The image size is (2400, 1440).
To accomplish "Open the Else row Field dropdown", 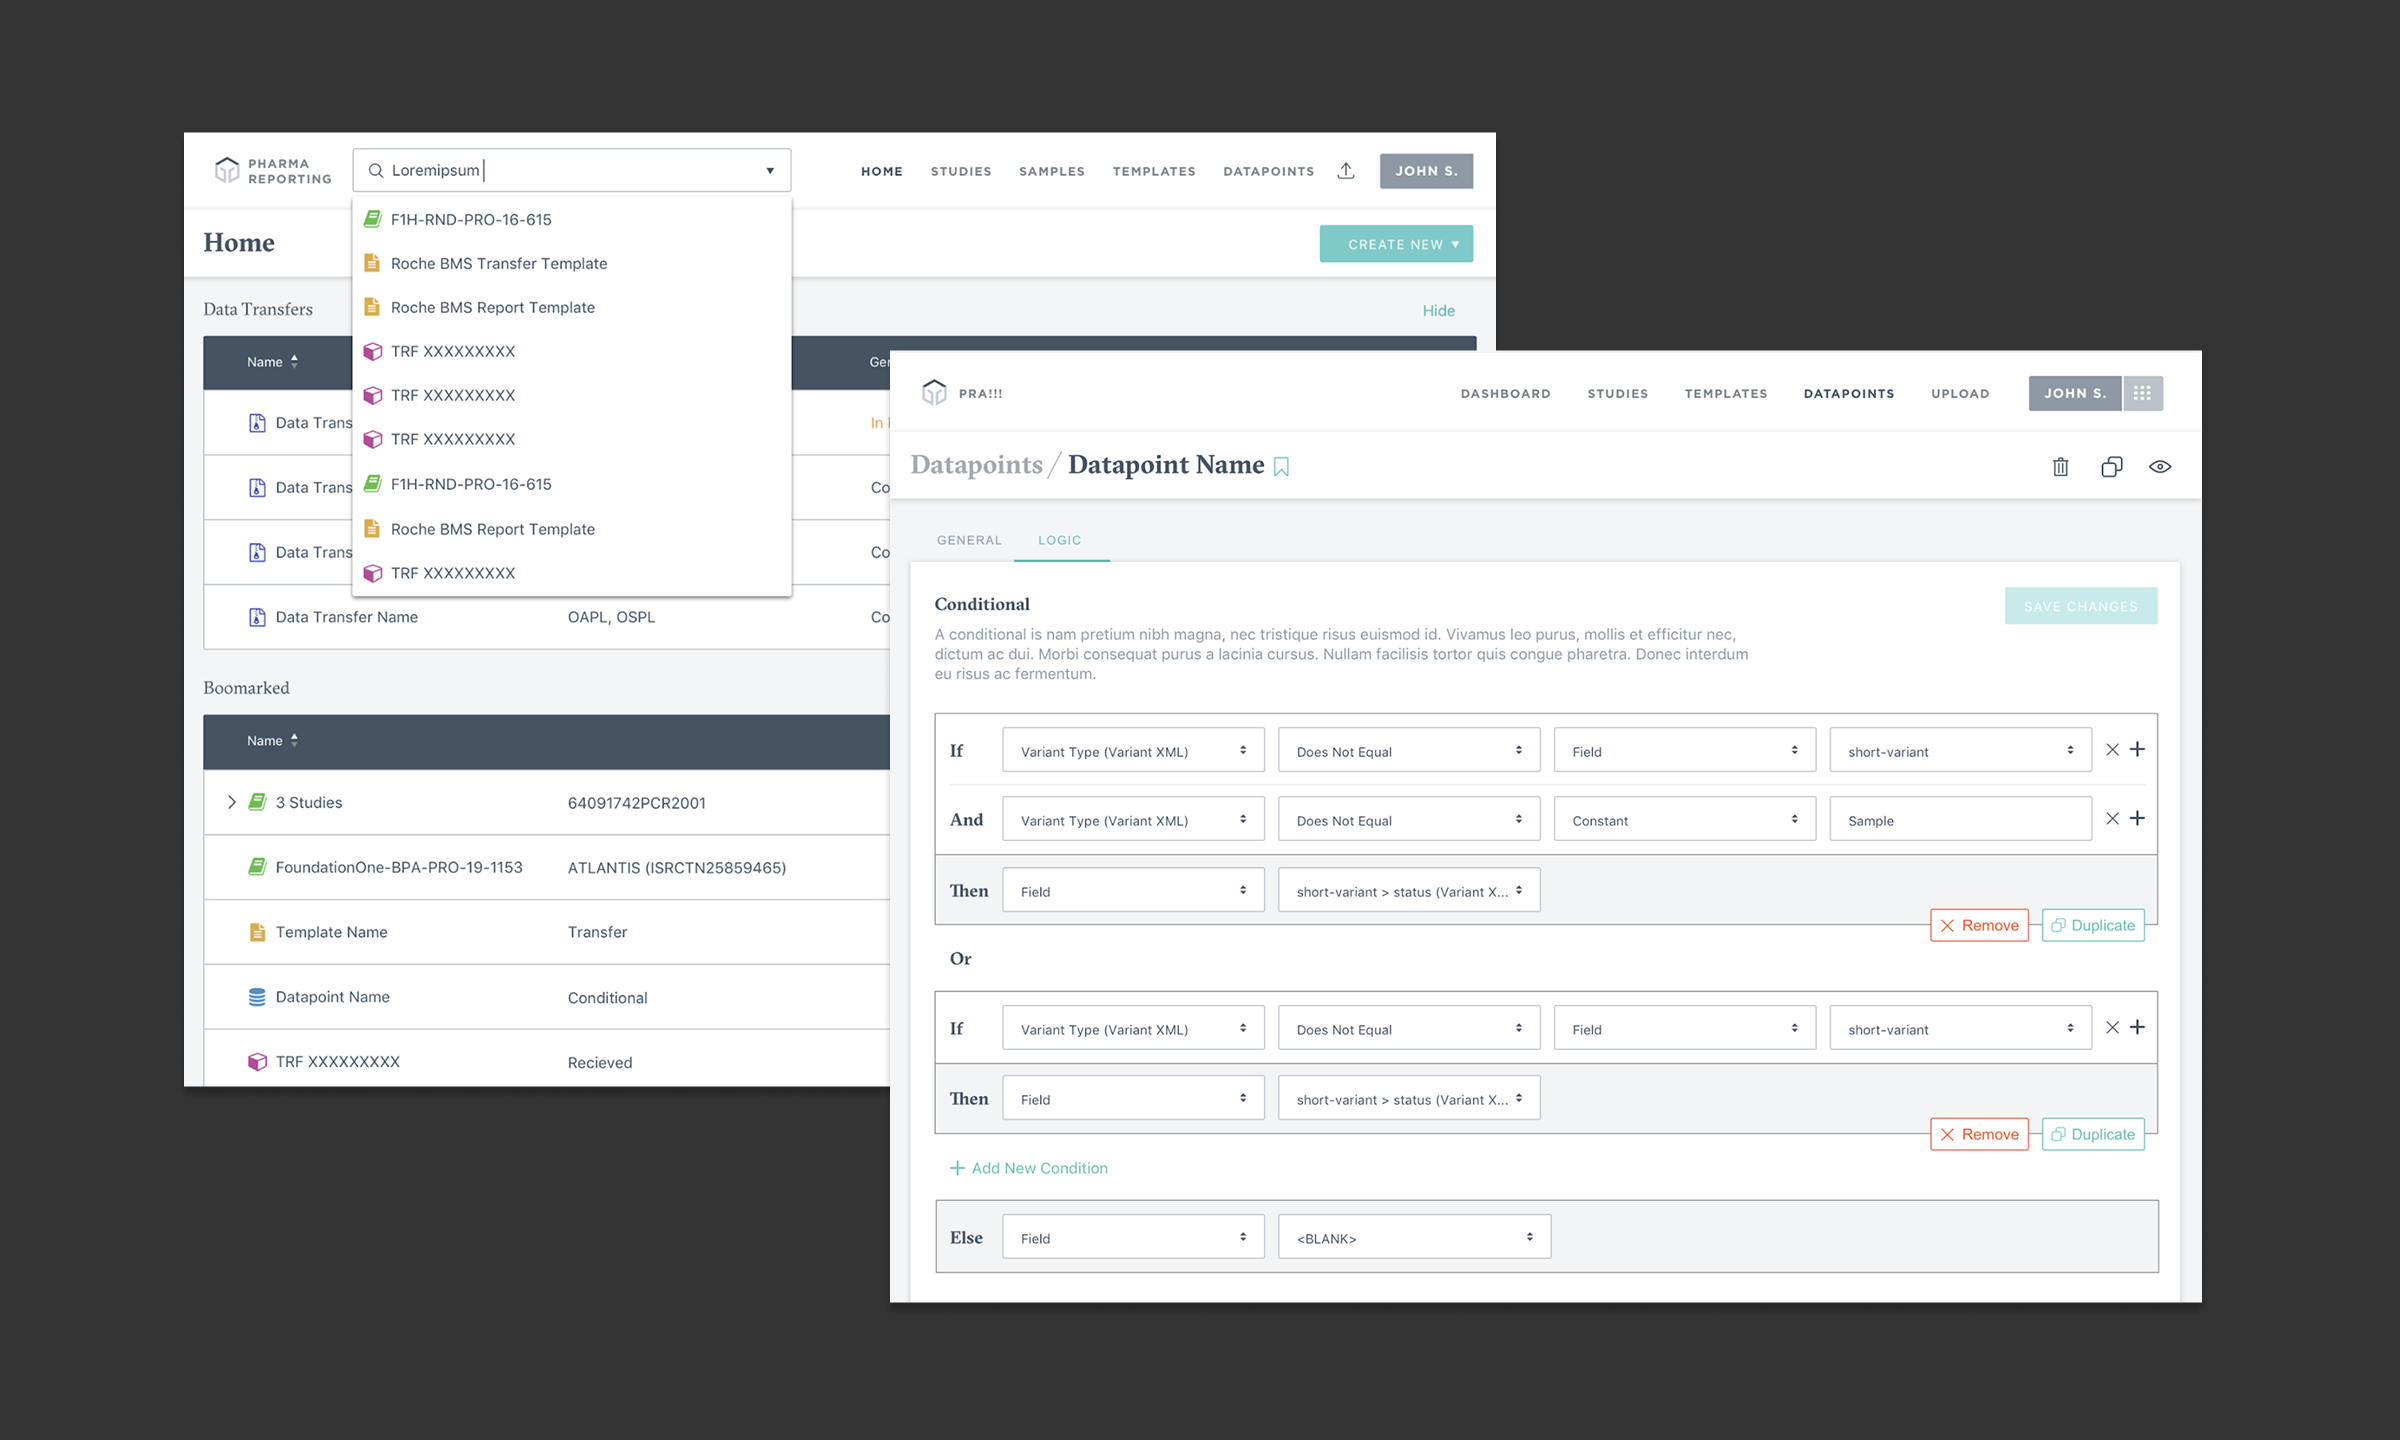I will click(x=1133, y=1237).
